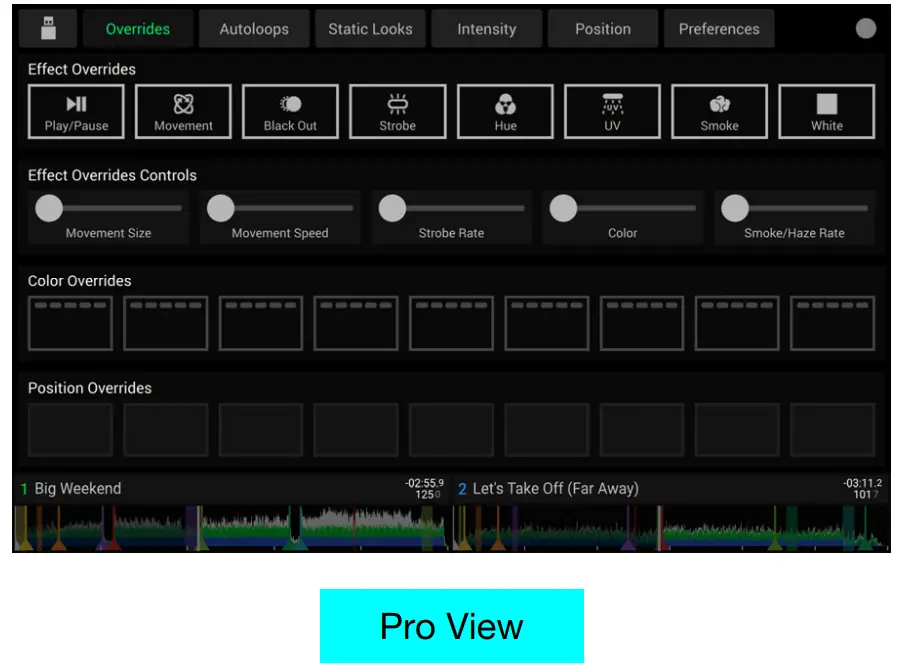Choose the second Position Overrides slot

click(x=166, y=430)
